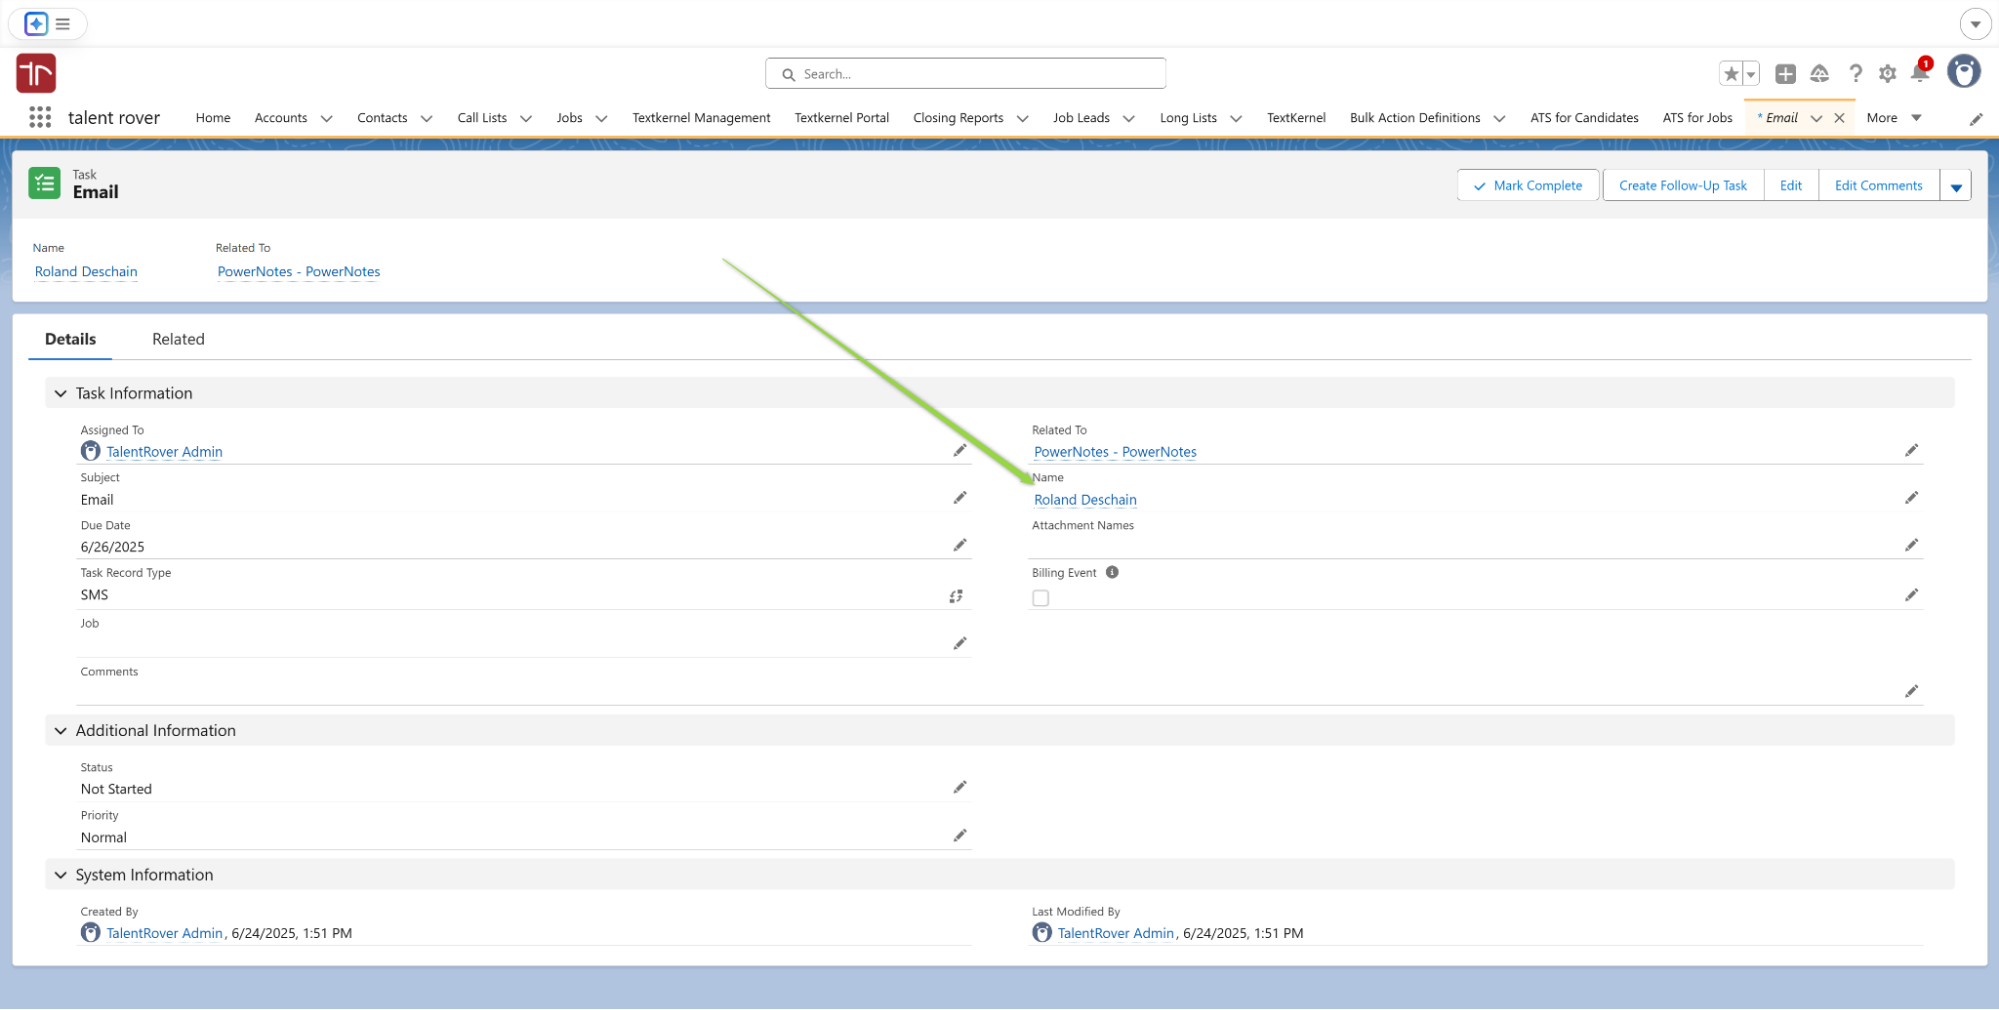Viewport: 1999px width, 1010px height.
Task: Close the Email nav tab
Action: (x=1839, y=118)
